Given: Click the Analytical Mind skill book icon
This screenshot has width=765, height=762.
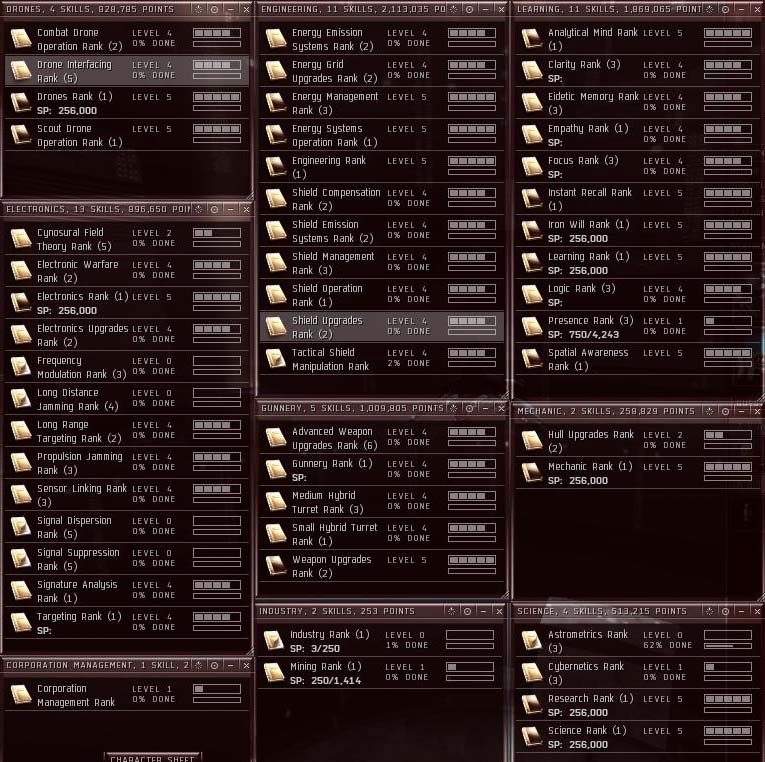Looking at the screenshot, I should point(531,39).
